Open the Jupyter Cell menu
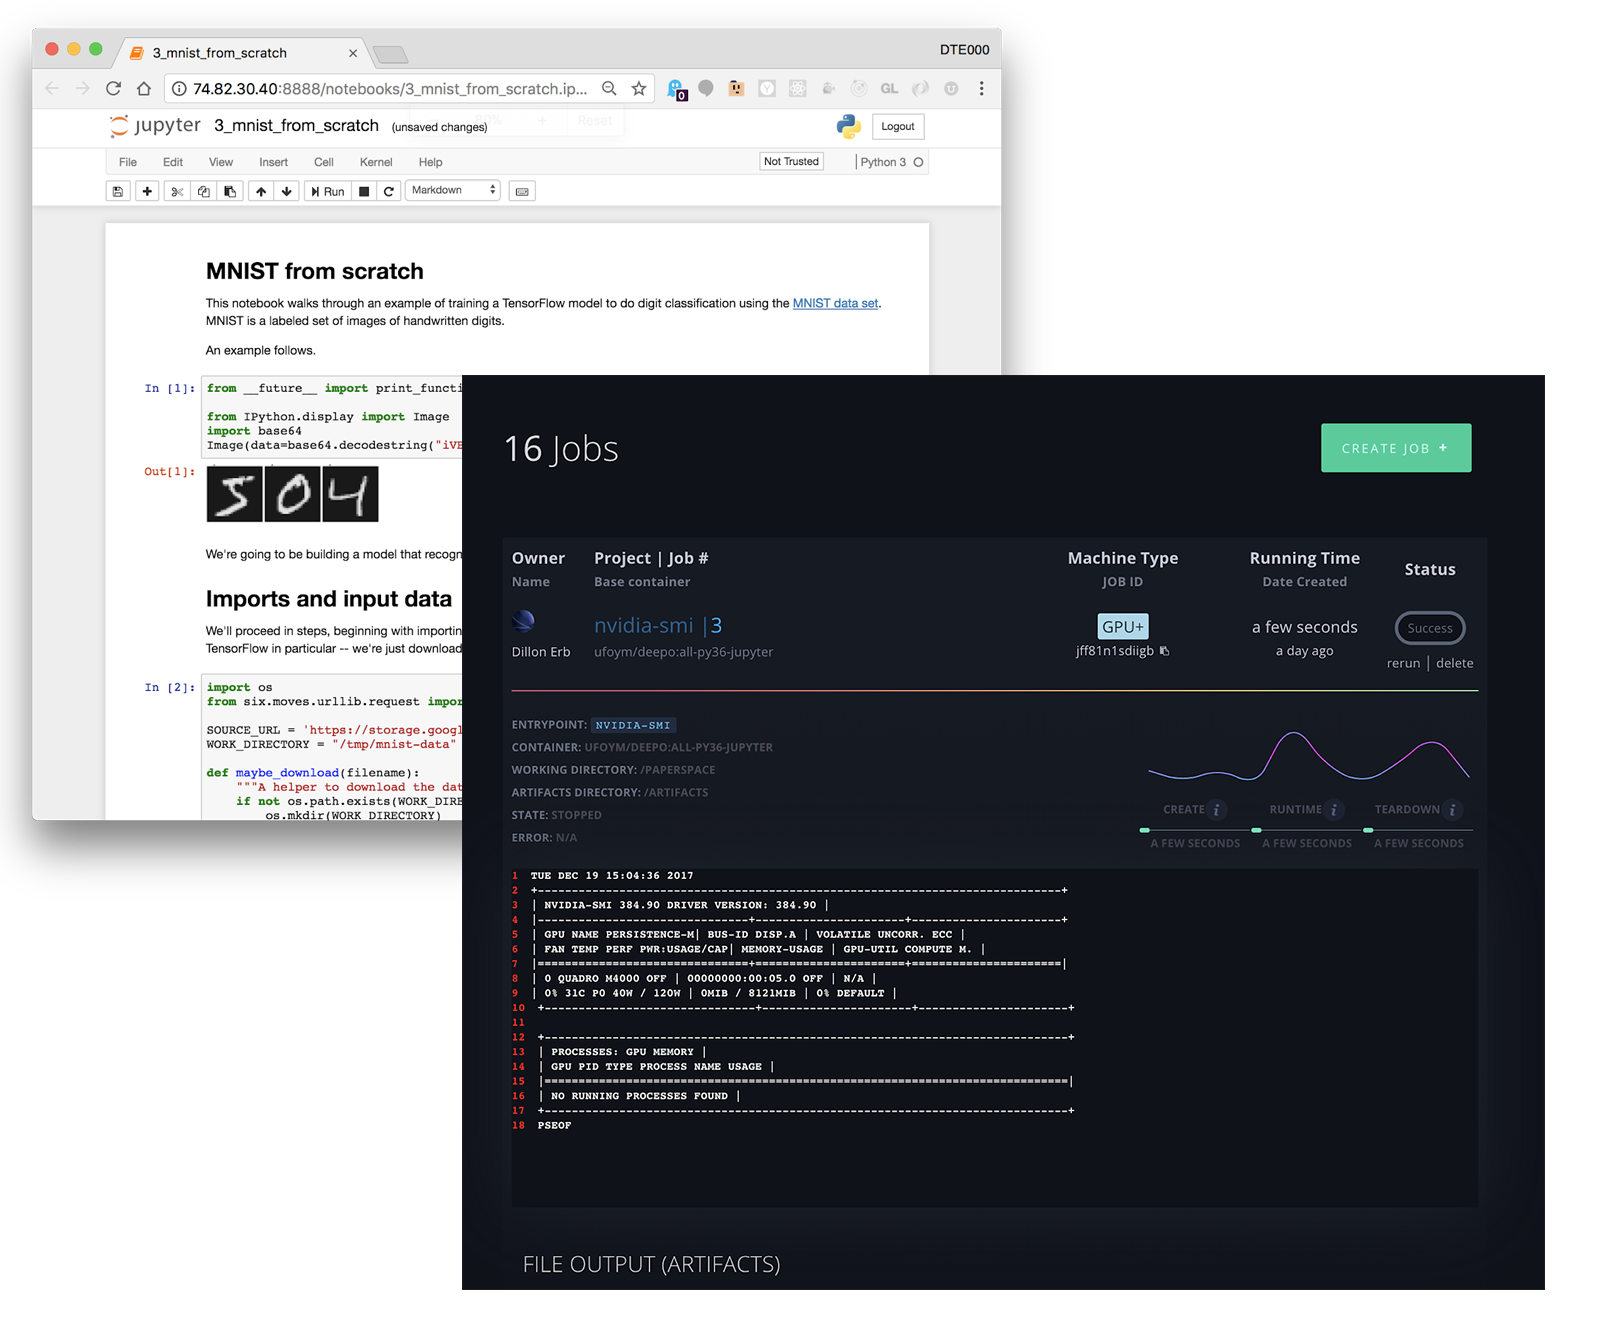 (324, 162)
